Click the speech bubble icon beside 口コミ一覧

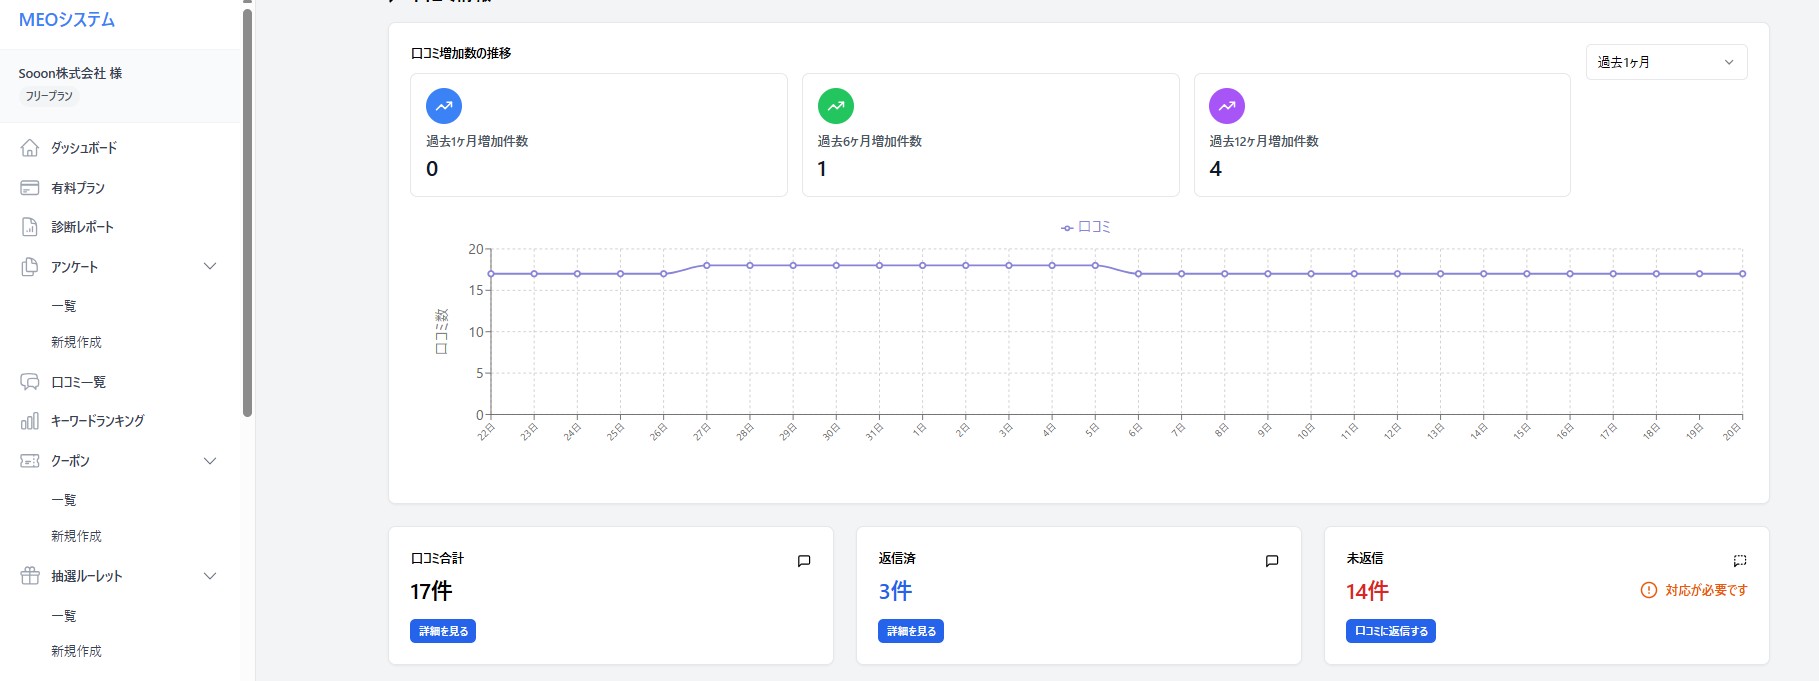tap(30, 382)
